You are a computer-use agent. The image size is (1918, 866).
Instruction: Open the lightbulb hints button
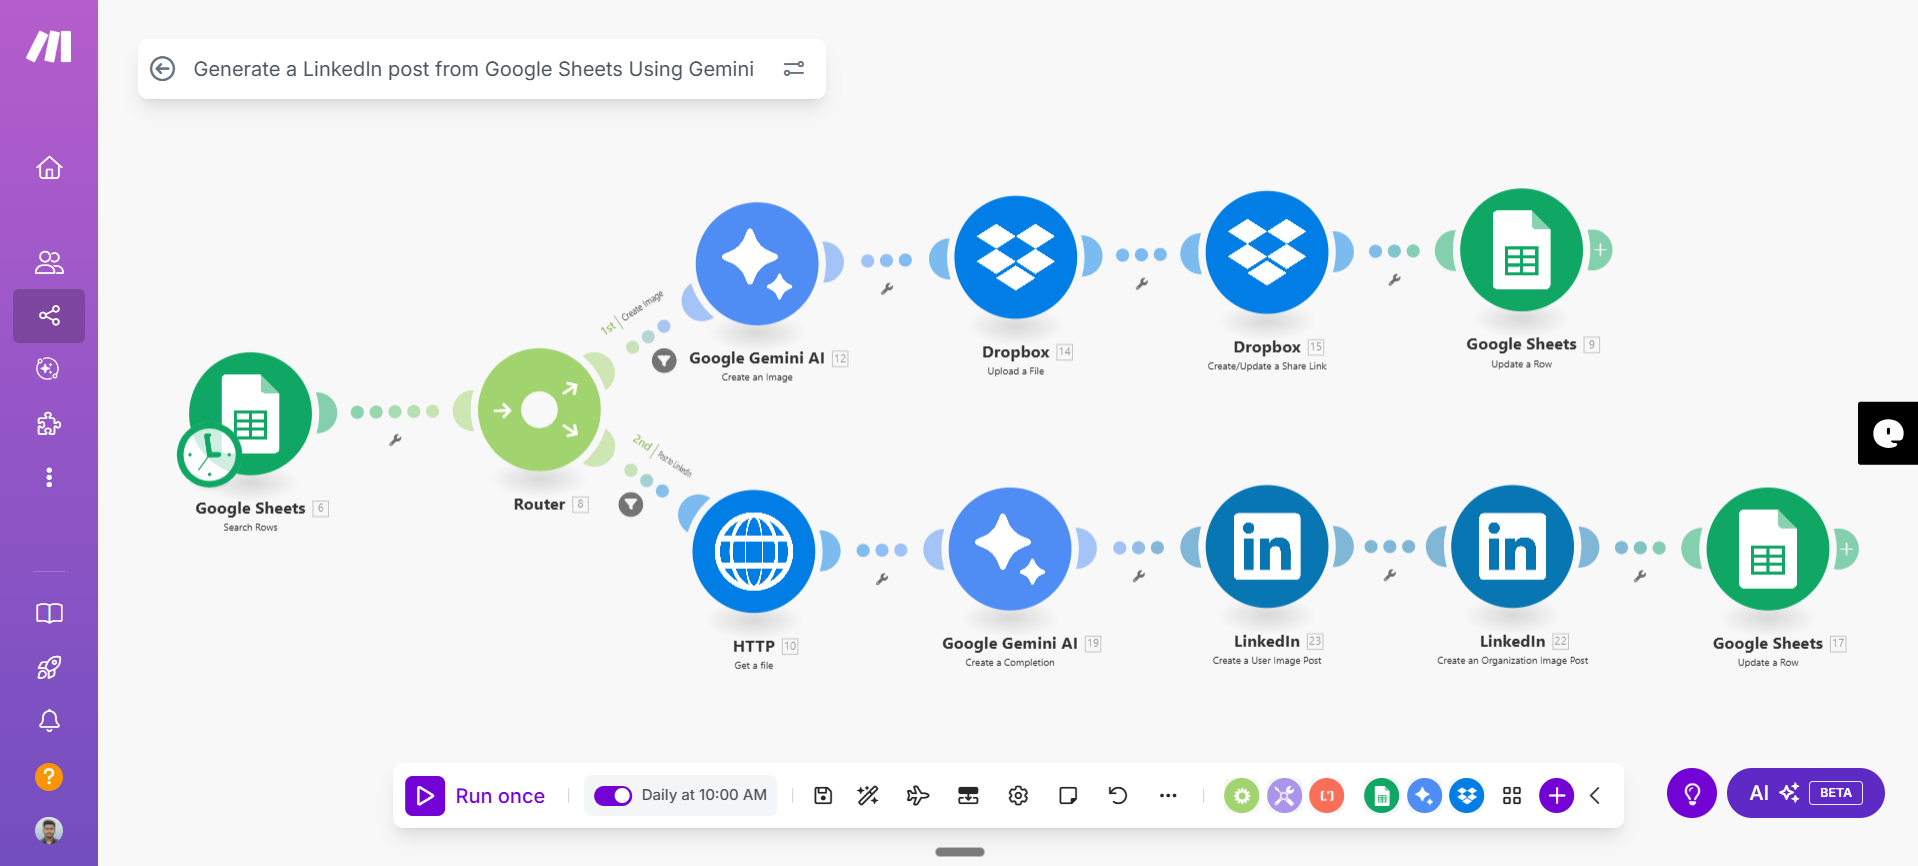[1692, 793]
